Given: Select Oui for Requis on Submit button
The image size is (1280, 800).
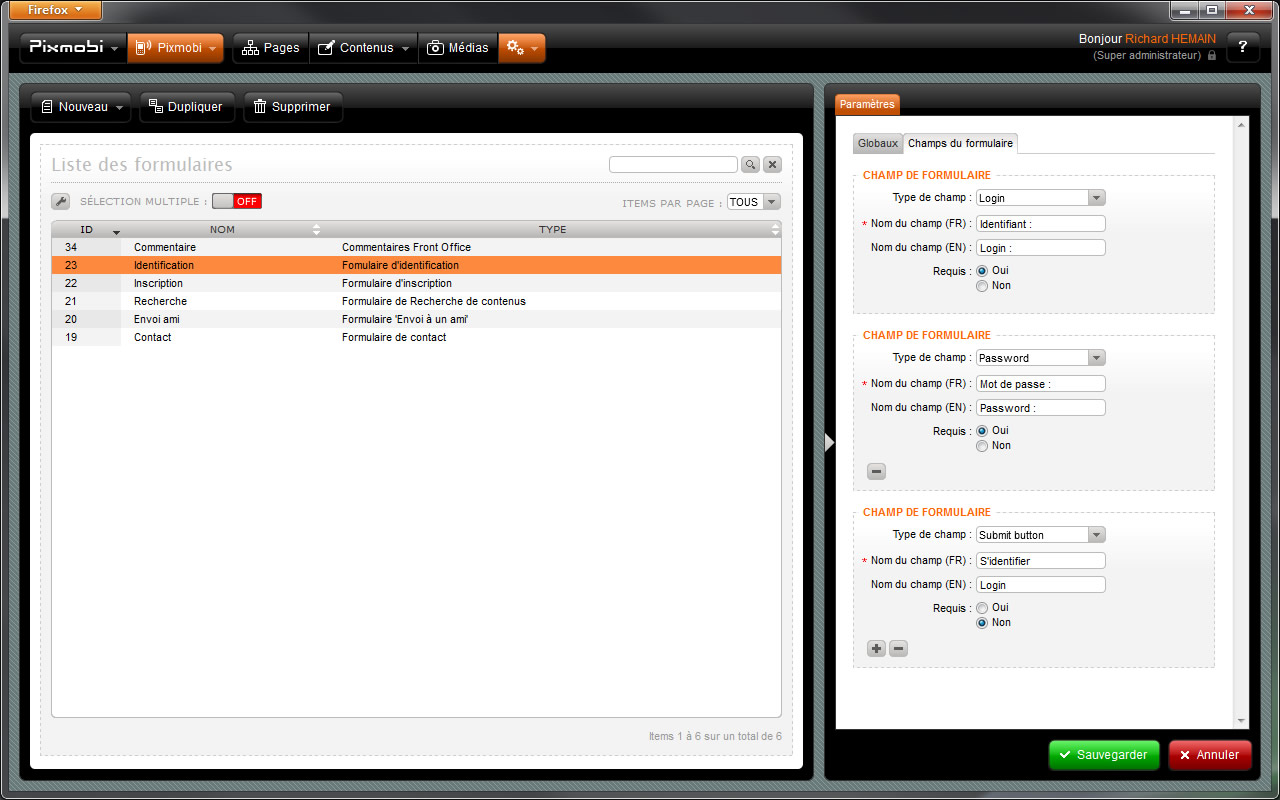Looking at the screenshot, I should click(982, 607).
